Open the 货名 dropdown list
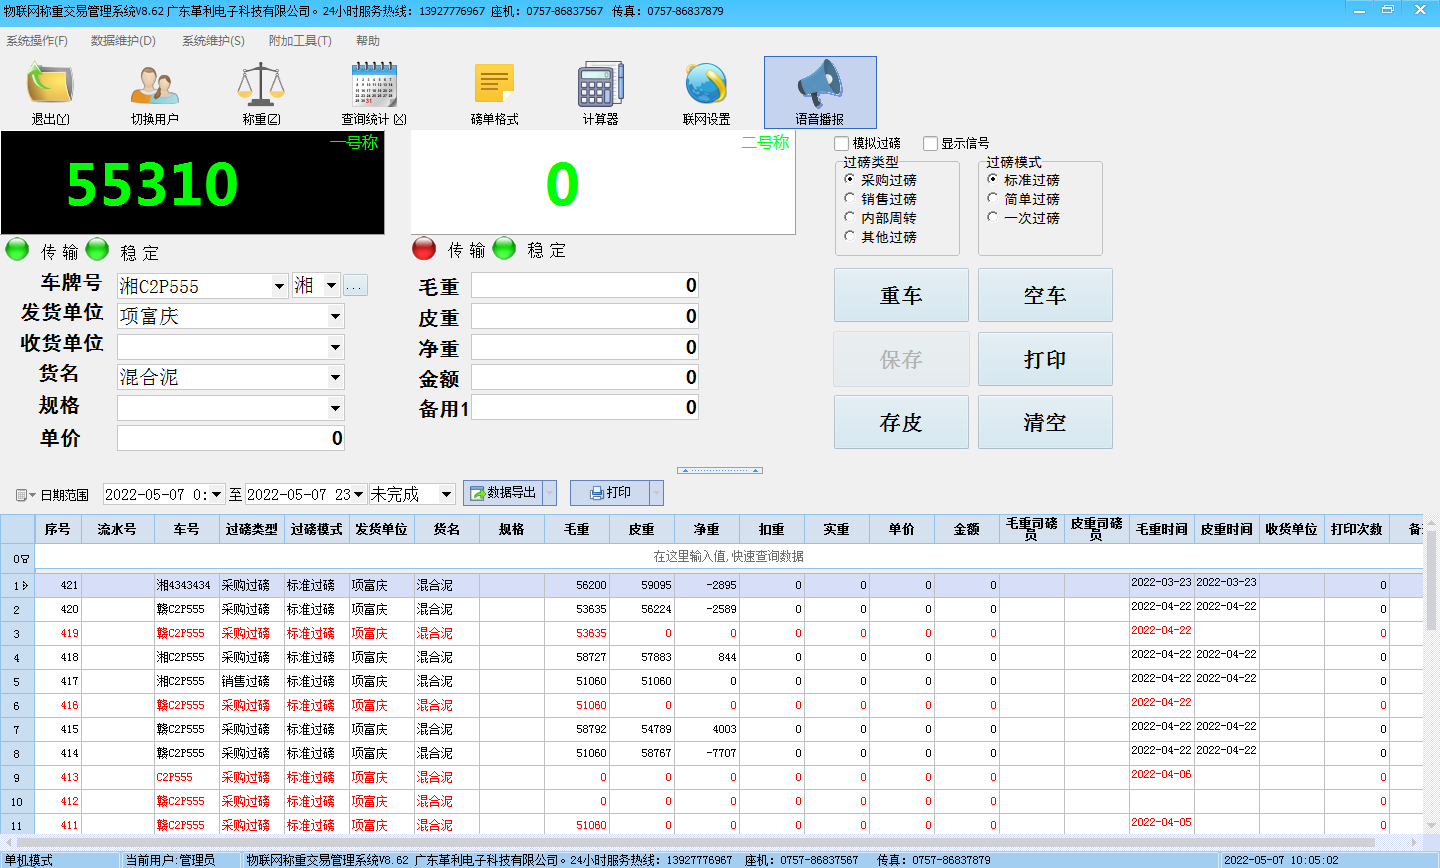The image size is (1440, 868). pos(335,378)
